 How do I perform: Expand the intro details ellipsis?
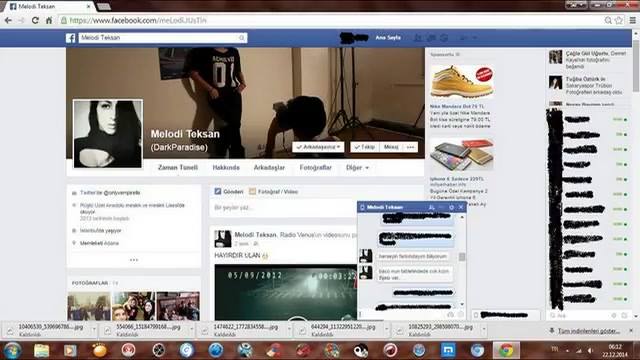click(x=134, y=260)
